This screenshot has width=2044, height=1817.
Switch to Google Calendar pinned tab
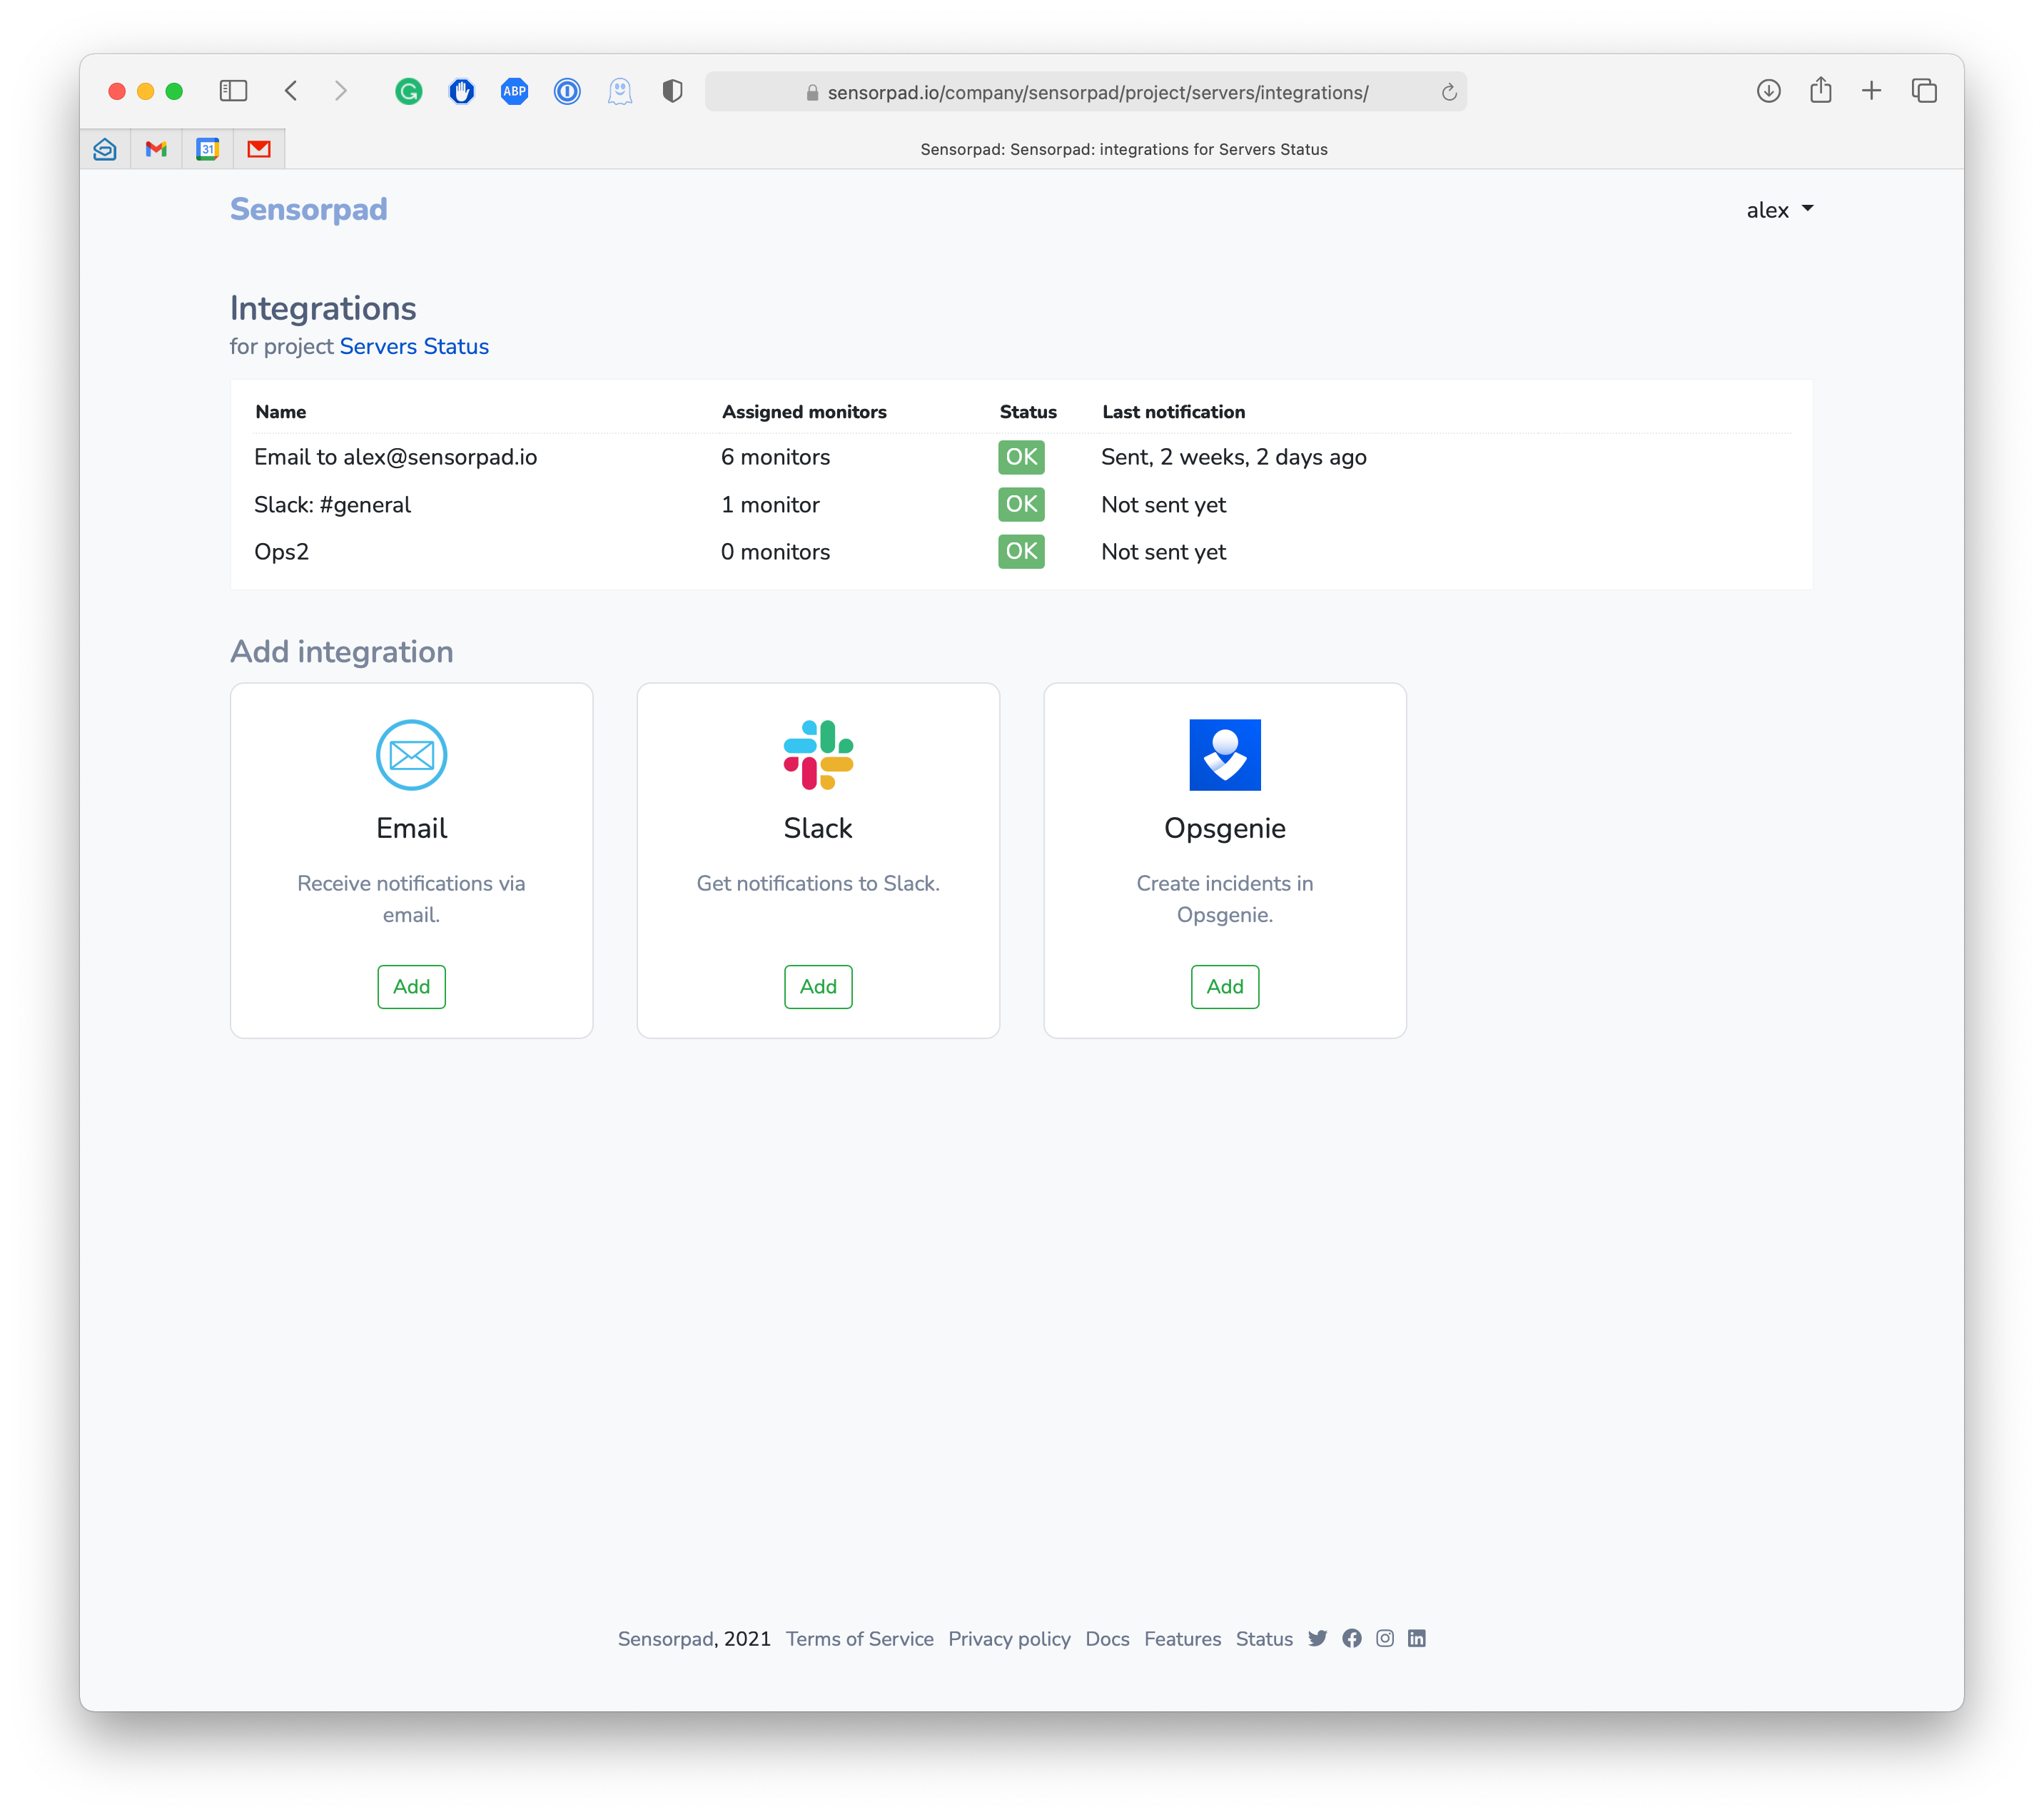coord(207,149)
